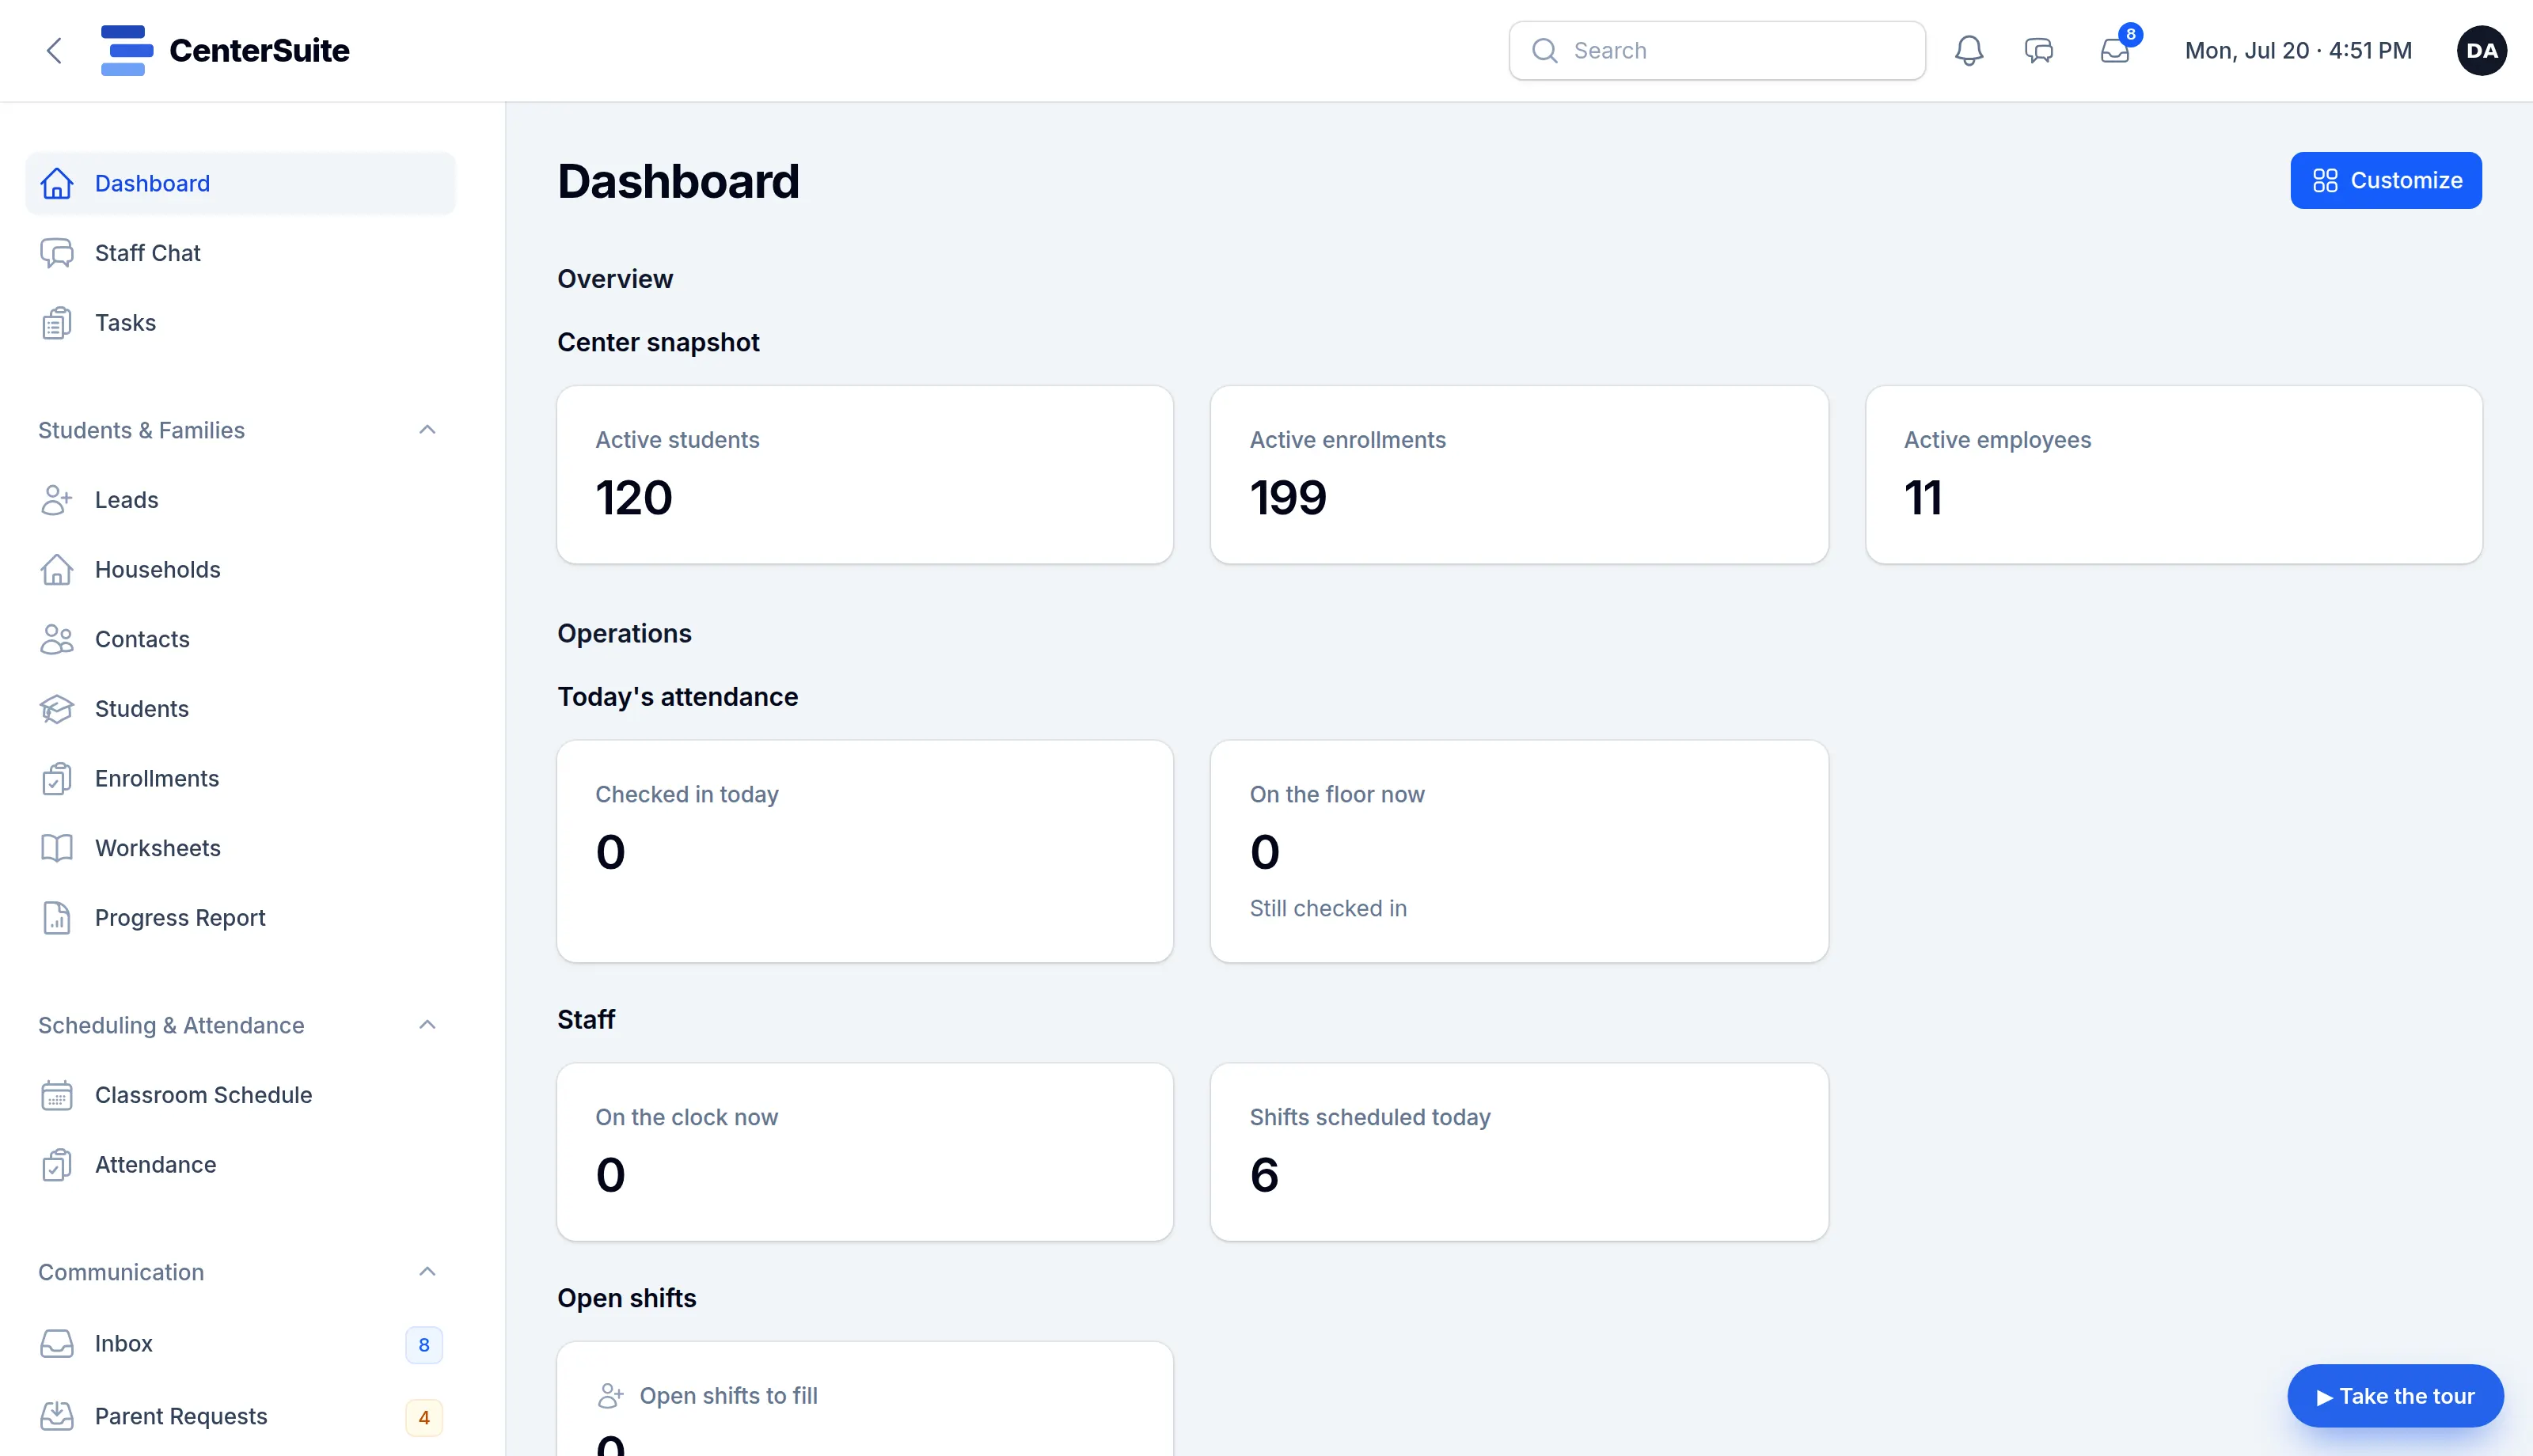The image size is (2533, 1456).
Task: Click the Households house icon
Action: pyautogui.click(x=57, y=570)
